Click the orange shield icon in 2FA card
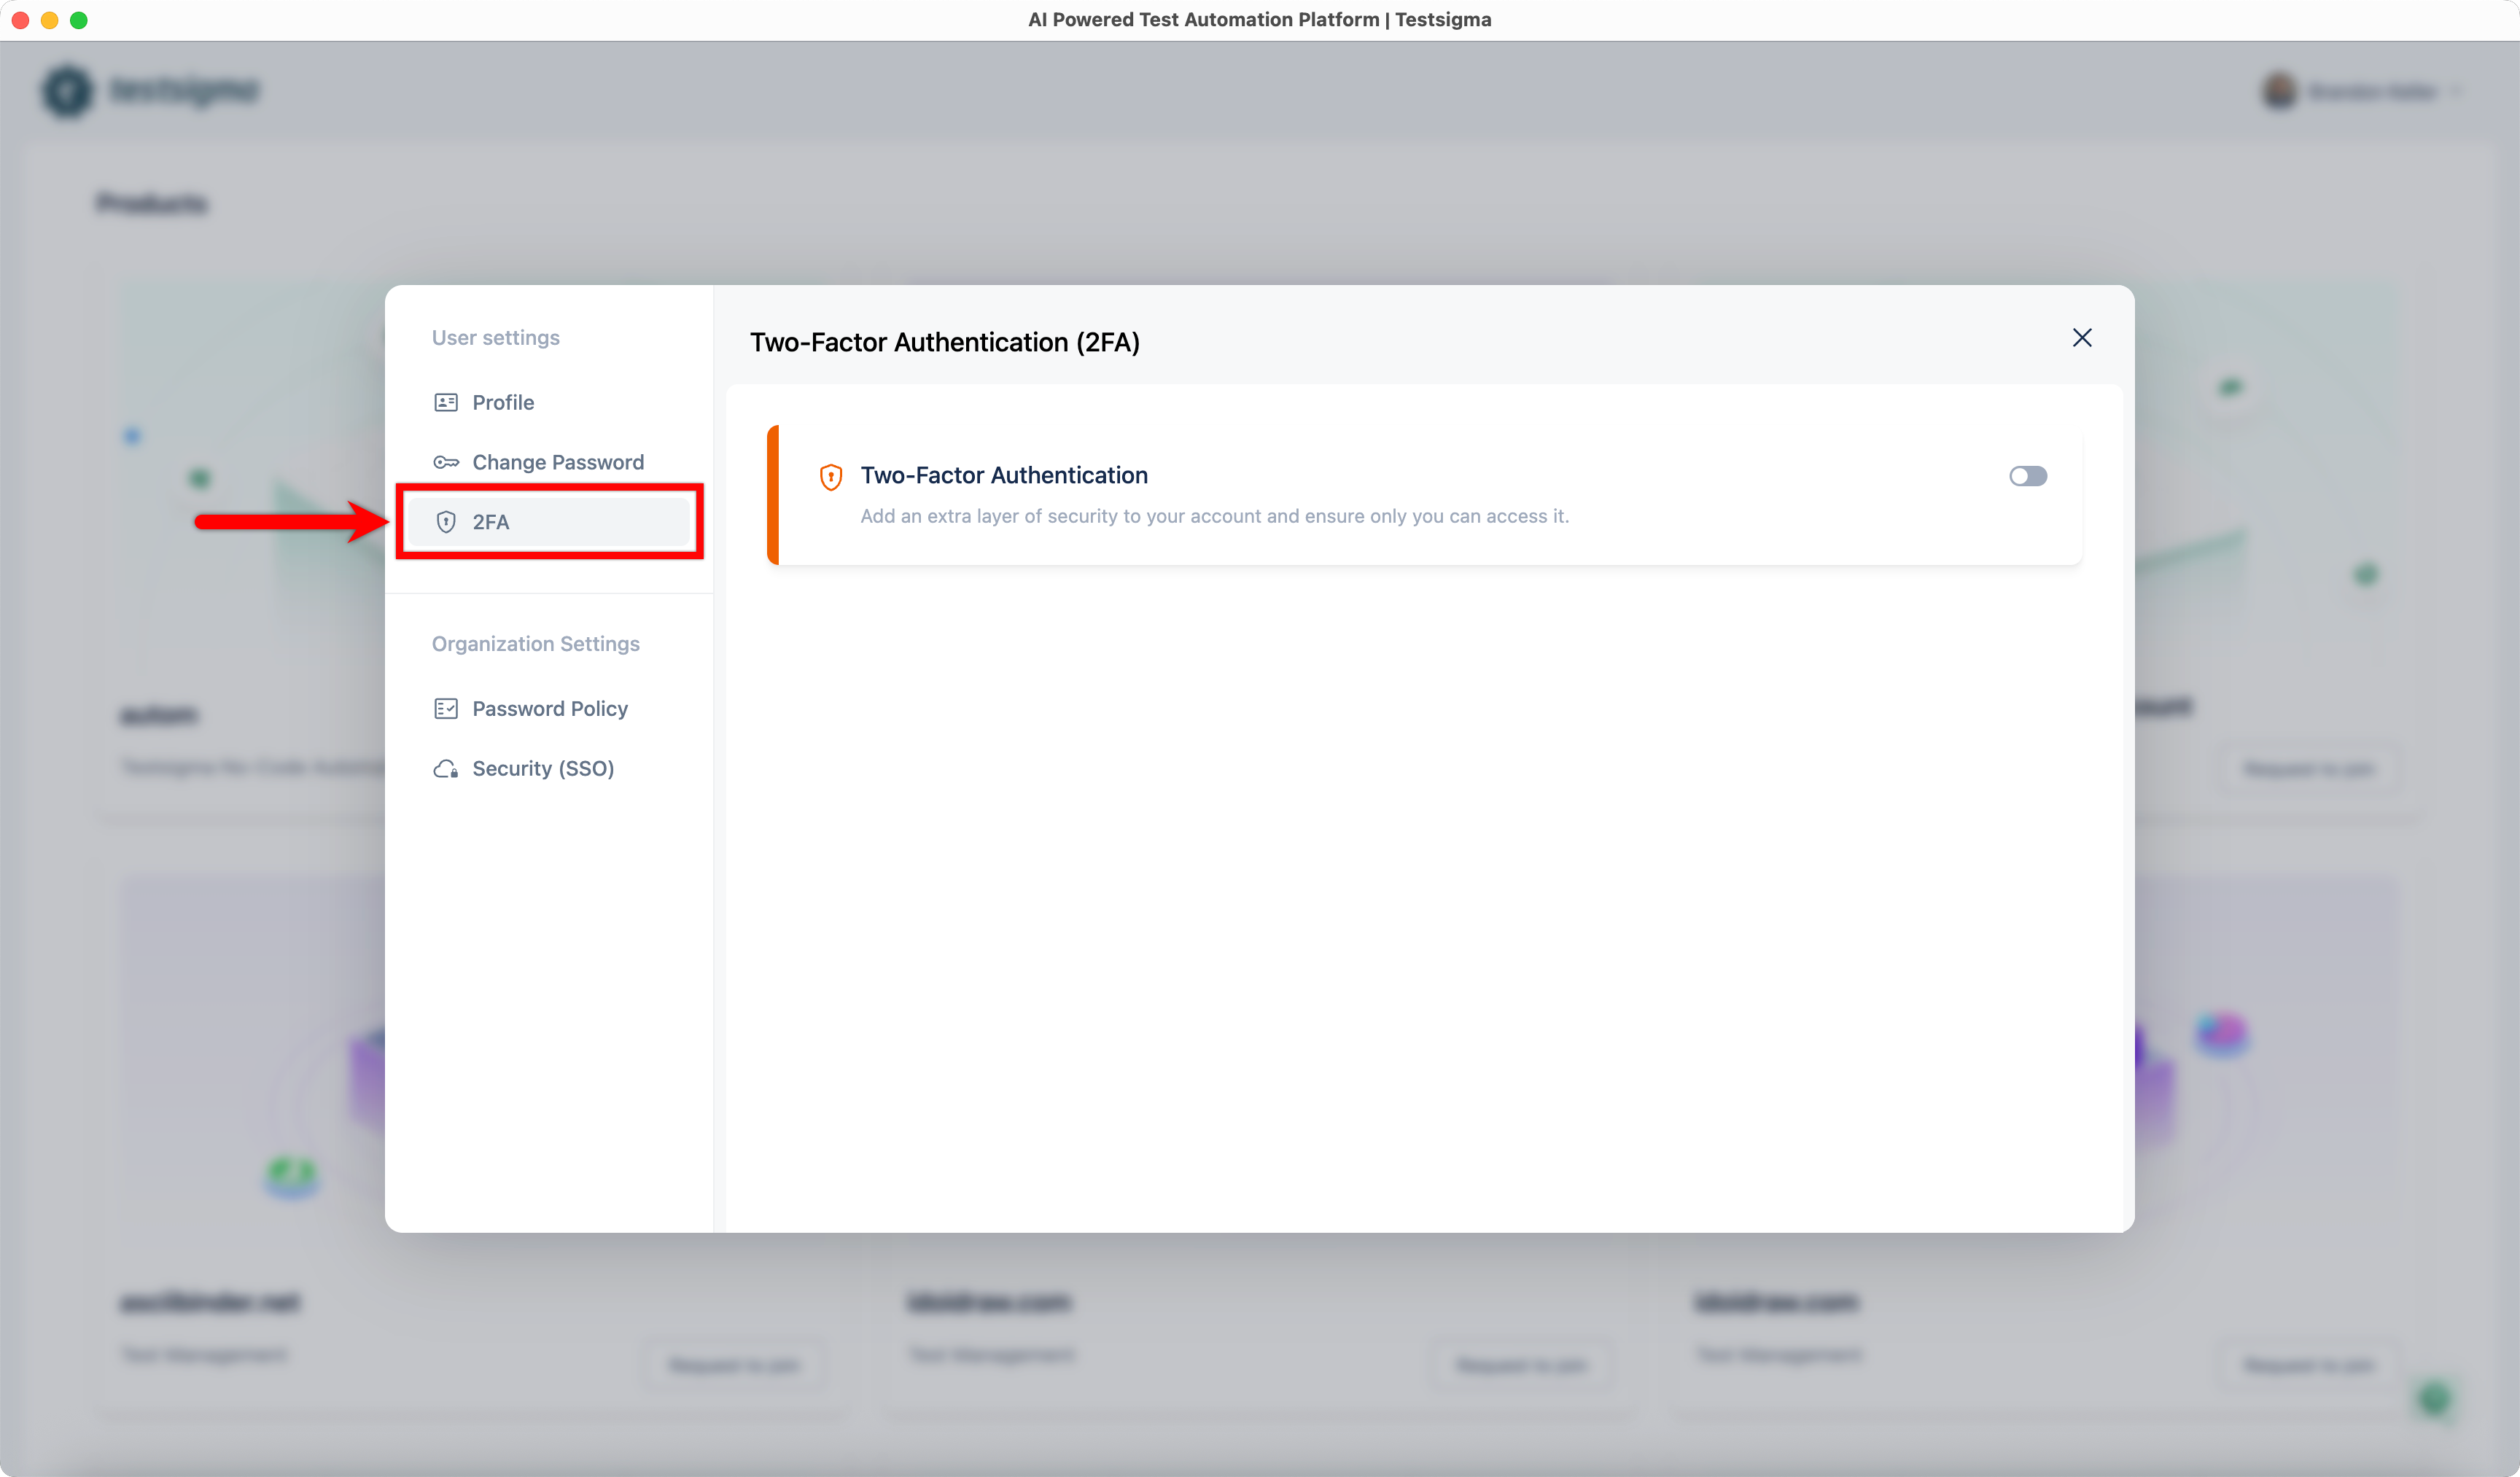2520x1477 pixels. pos(830,477)
